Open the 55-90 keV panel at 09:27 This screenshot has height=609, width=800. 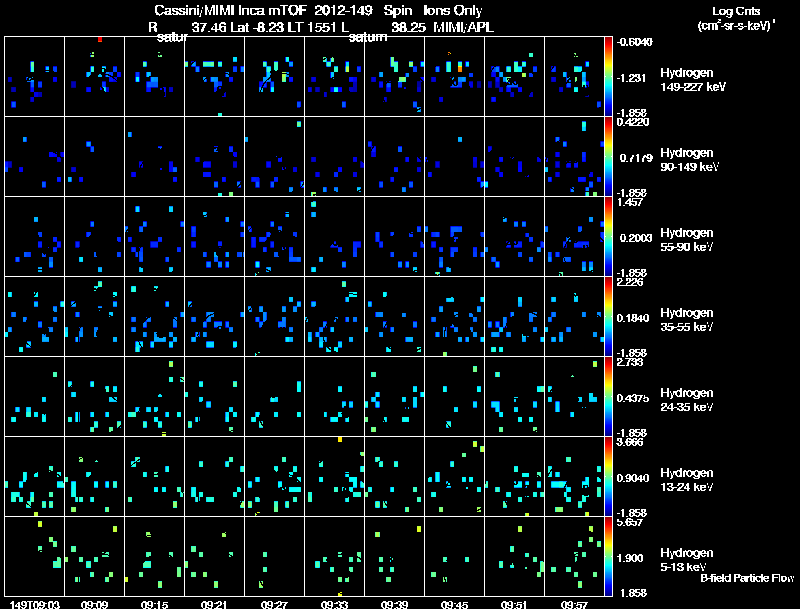point(274,237)
